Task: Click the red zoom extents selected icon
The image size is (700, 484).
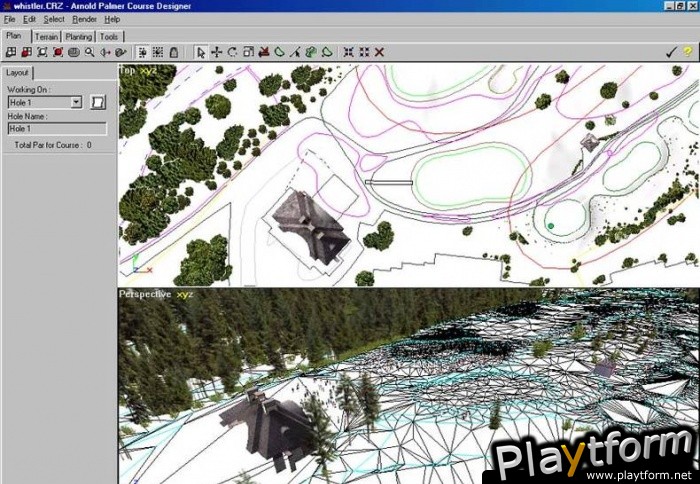Action: [58, 52]
